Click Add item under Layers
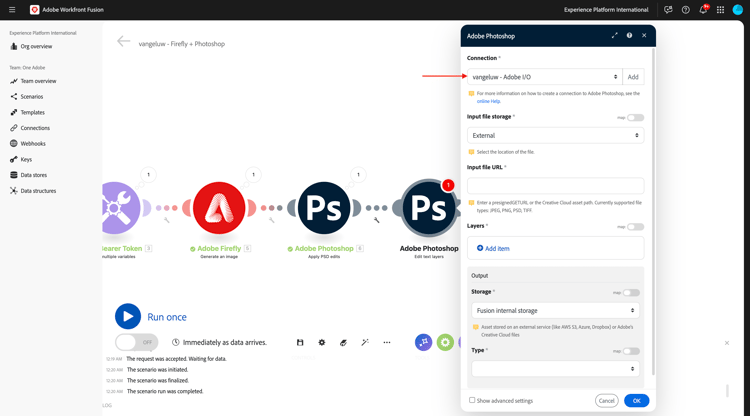This screenshot has width=750, height=416. click(x=493, y=248)
